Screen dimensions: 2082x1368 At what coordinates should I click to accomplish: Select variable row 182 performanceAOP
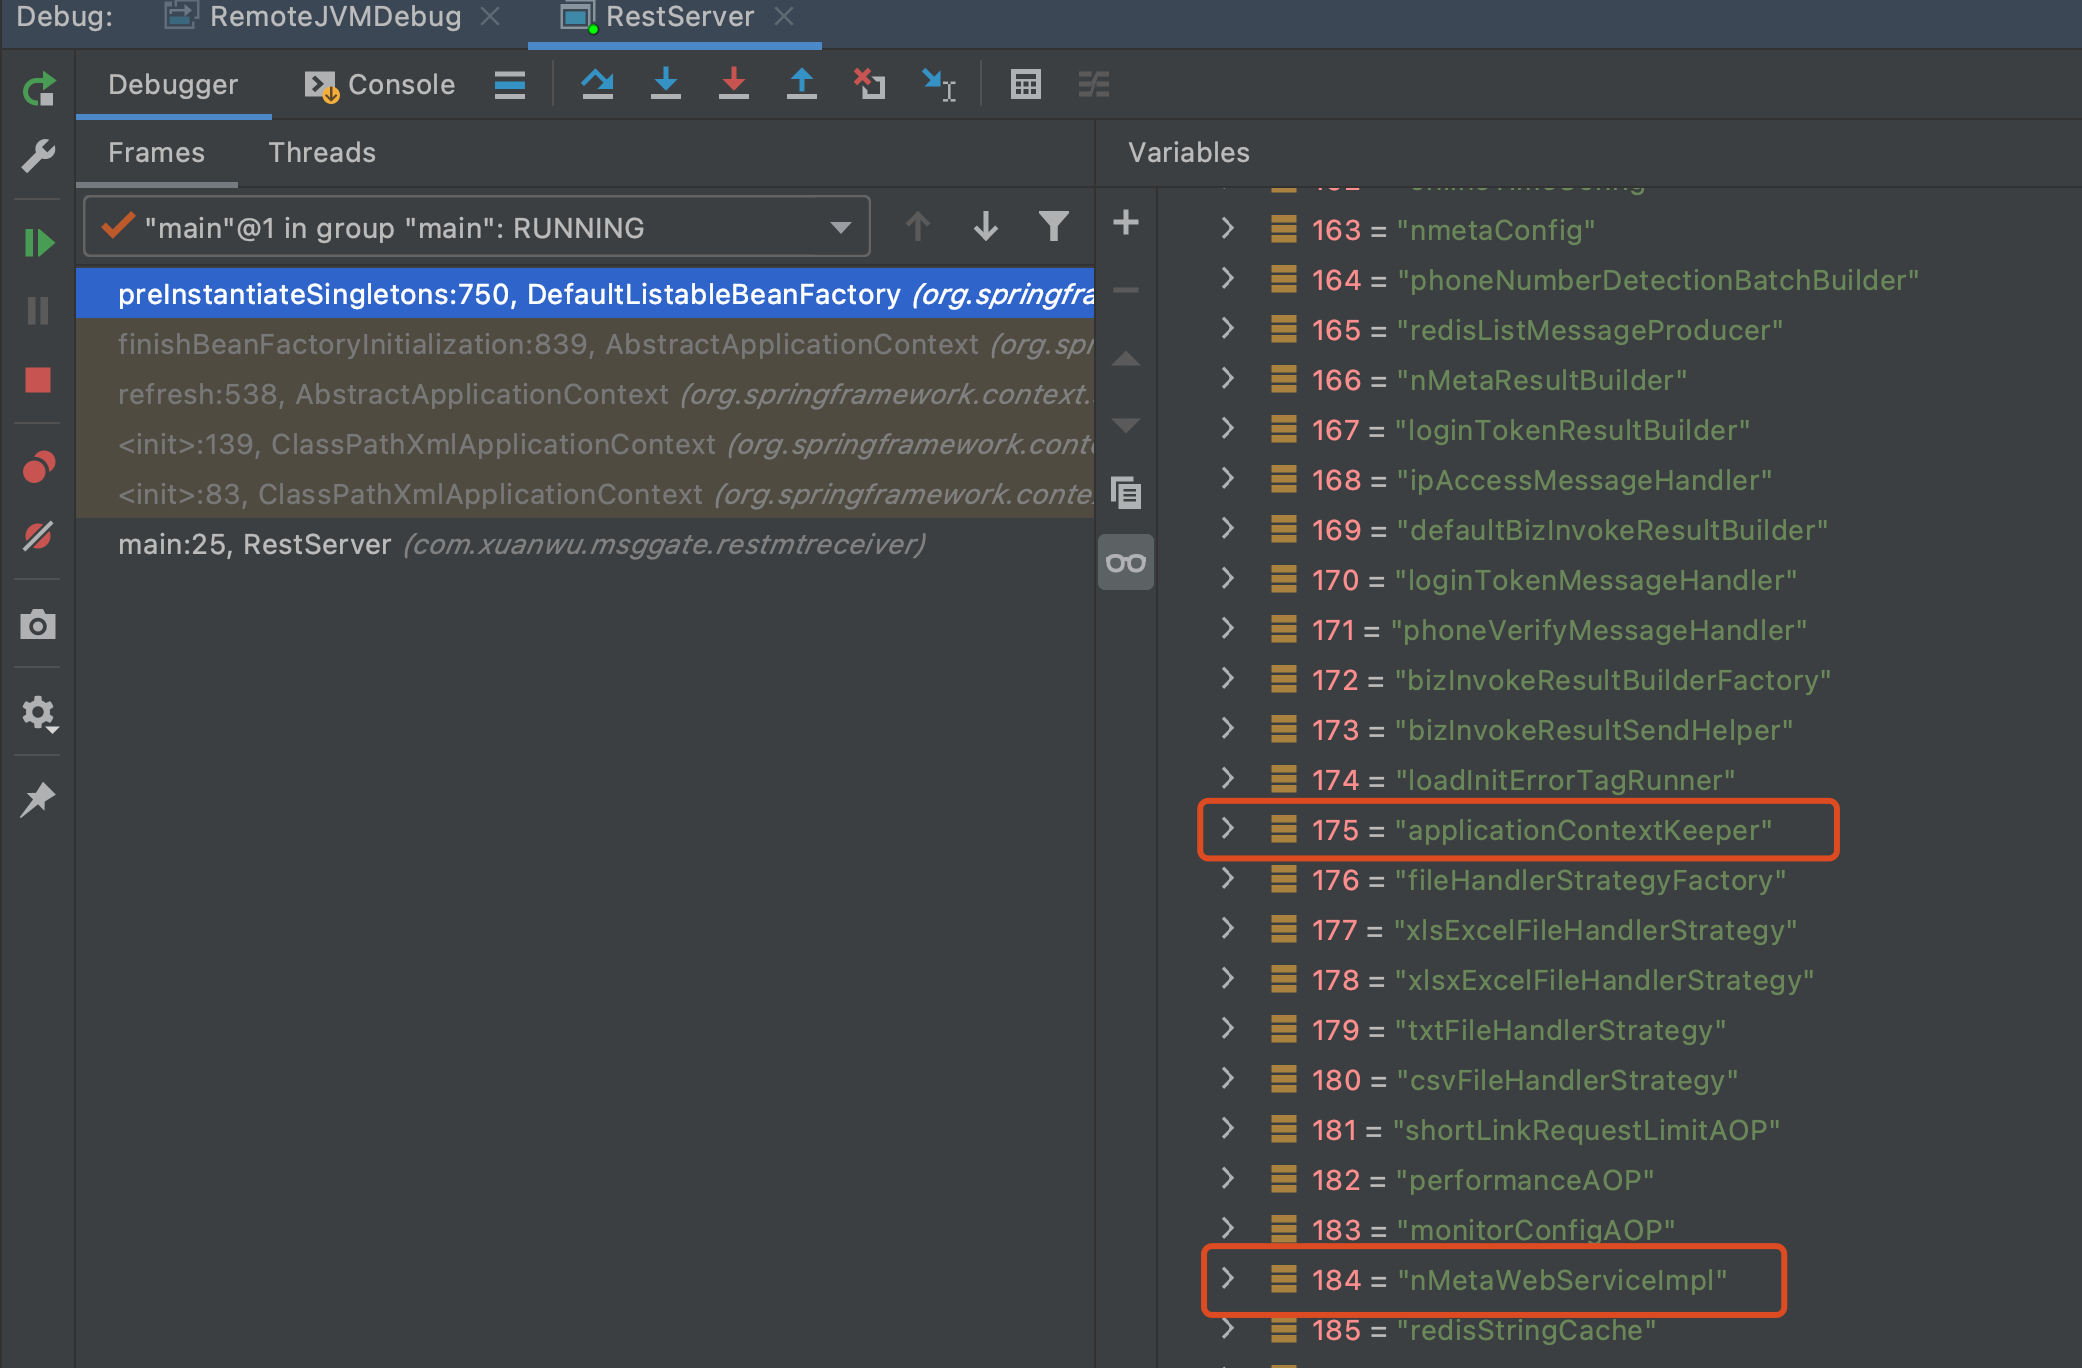pyautogui.click(x=1620, y=1180)
